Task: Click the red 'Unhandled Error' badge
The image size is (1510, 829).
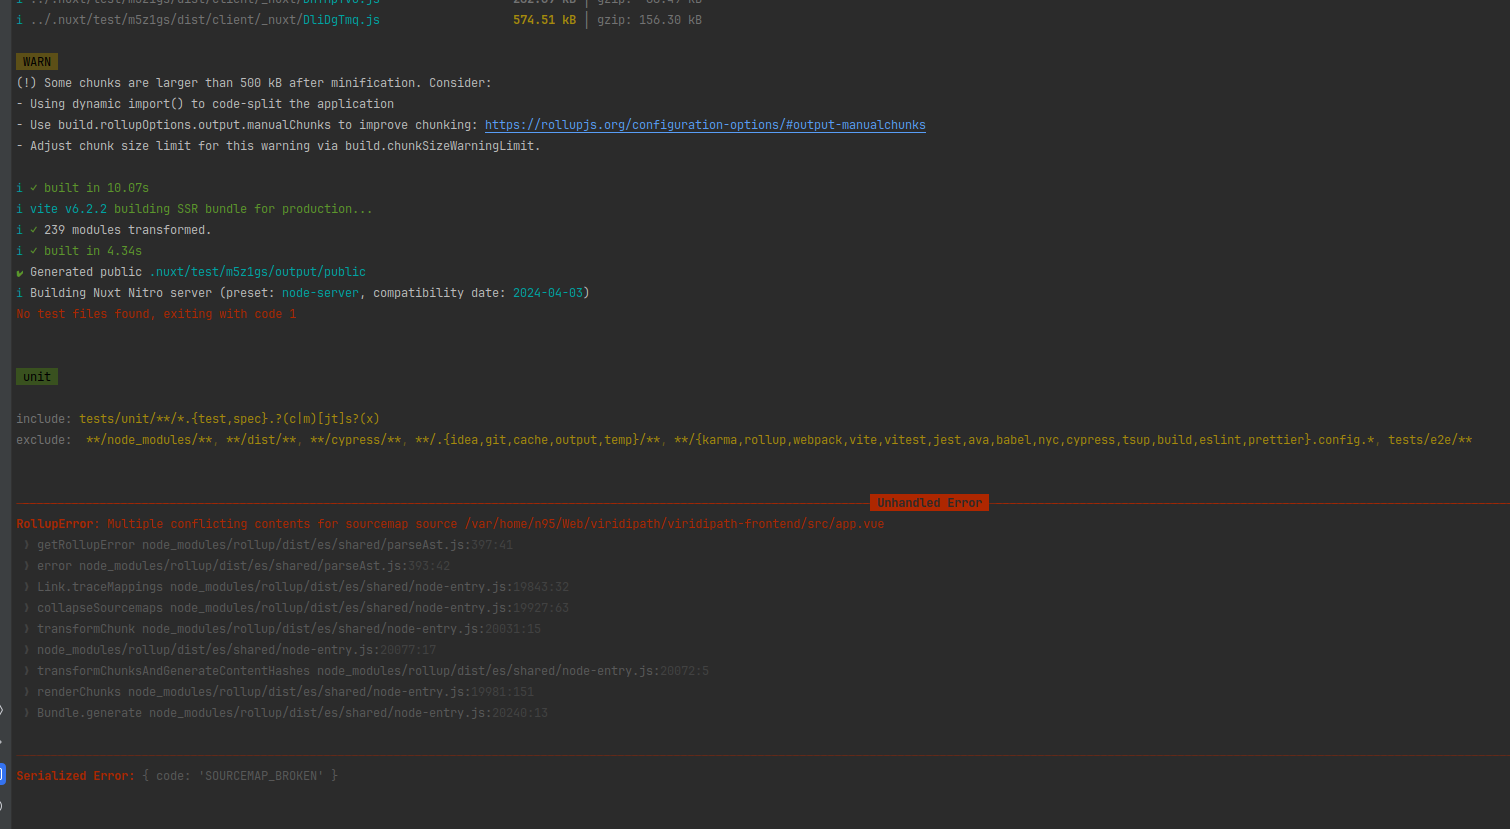Action: tap(930, 503)
